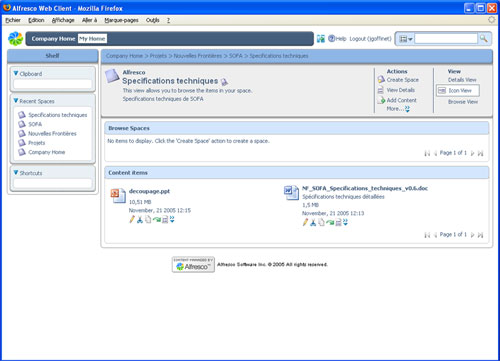The image size is (500, 361).
Task: Go to first page in Content items pager
Action: click(427, 235)
